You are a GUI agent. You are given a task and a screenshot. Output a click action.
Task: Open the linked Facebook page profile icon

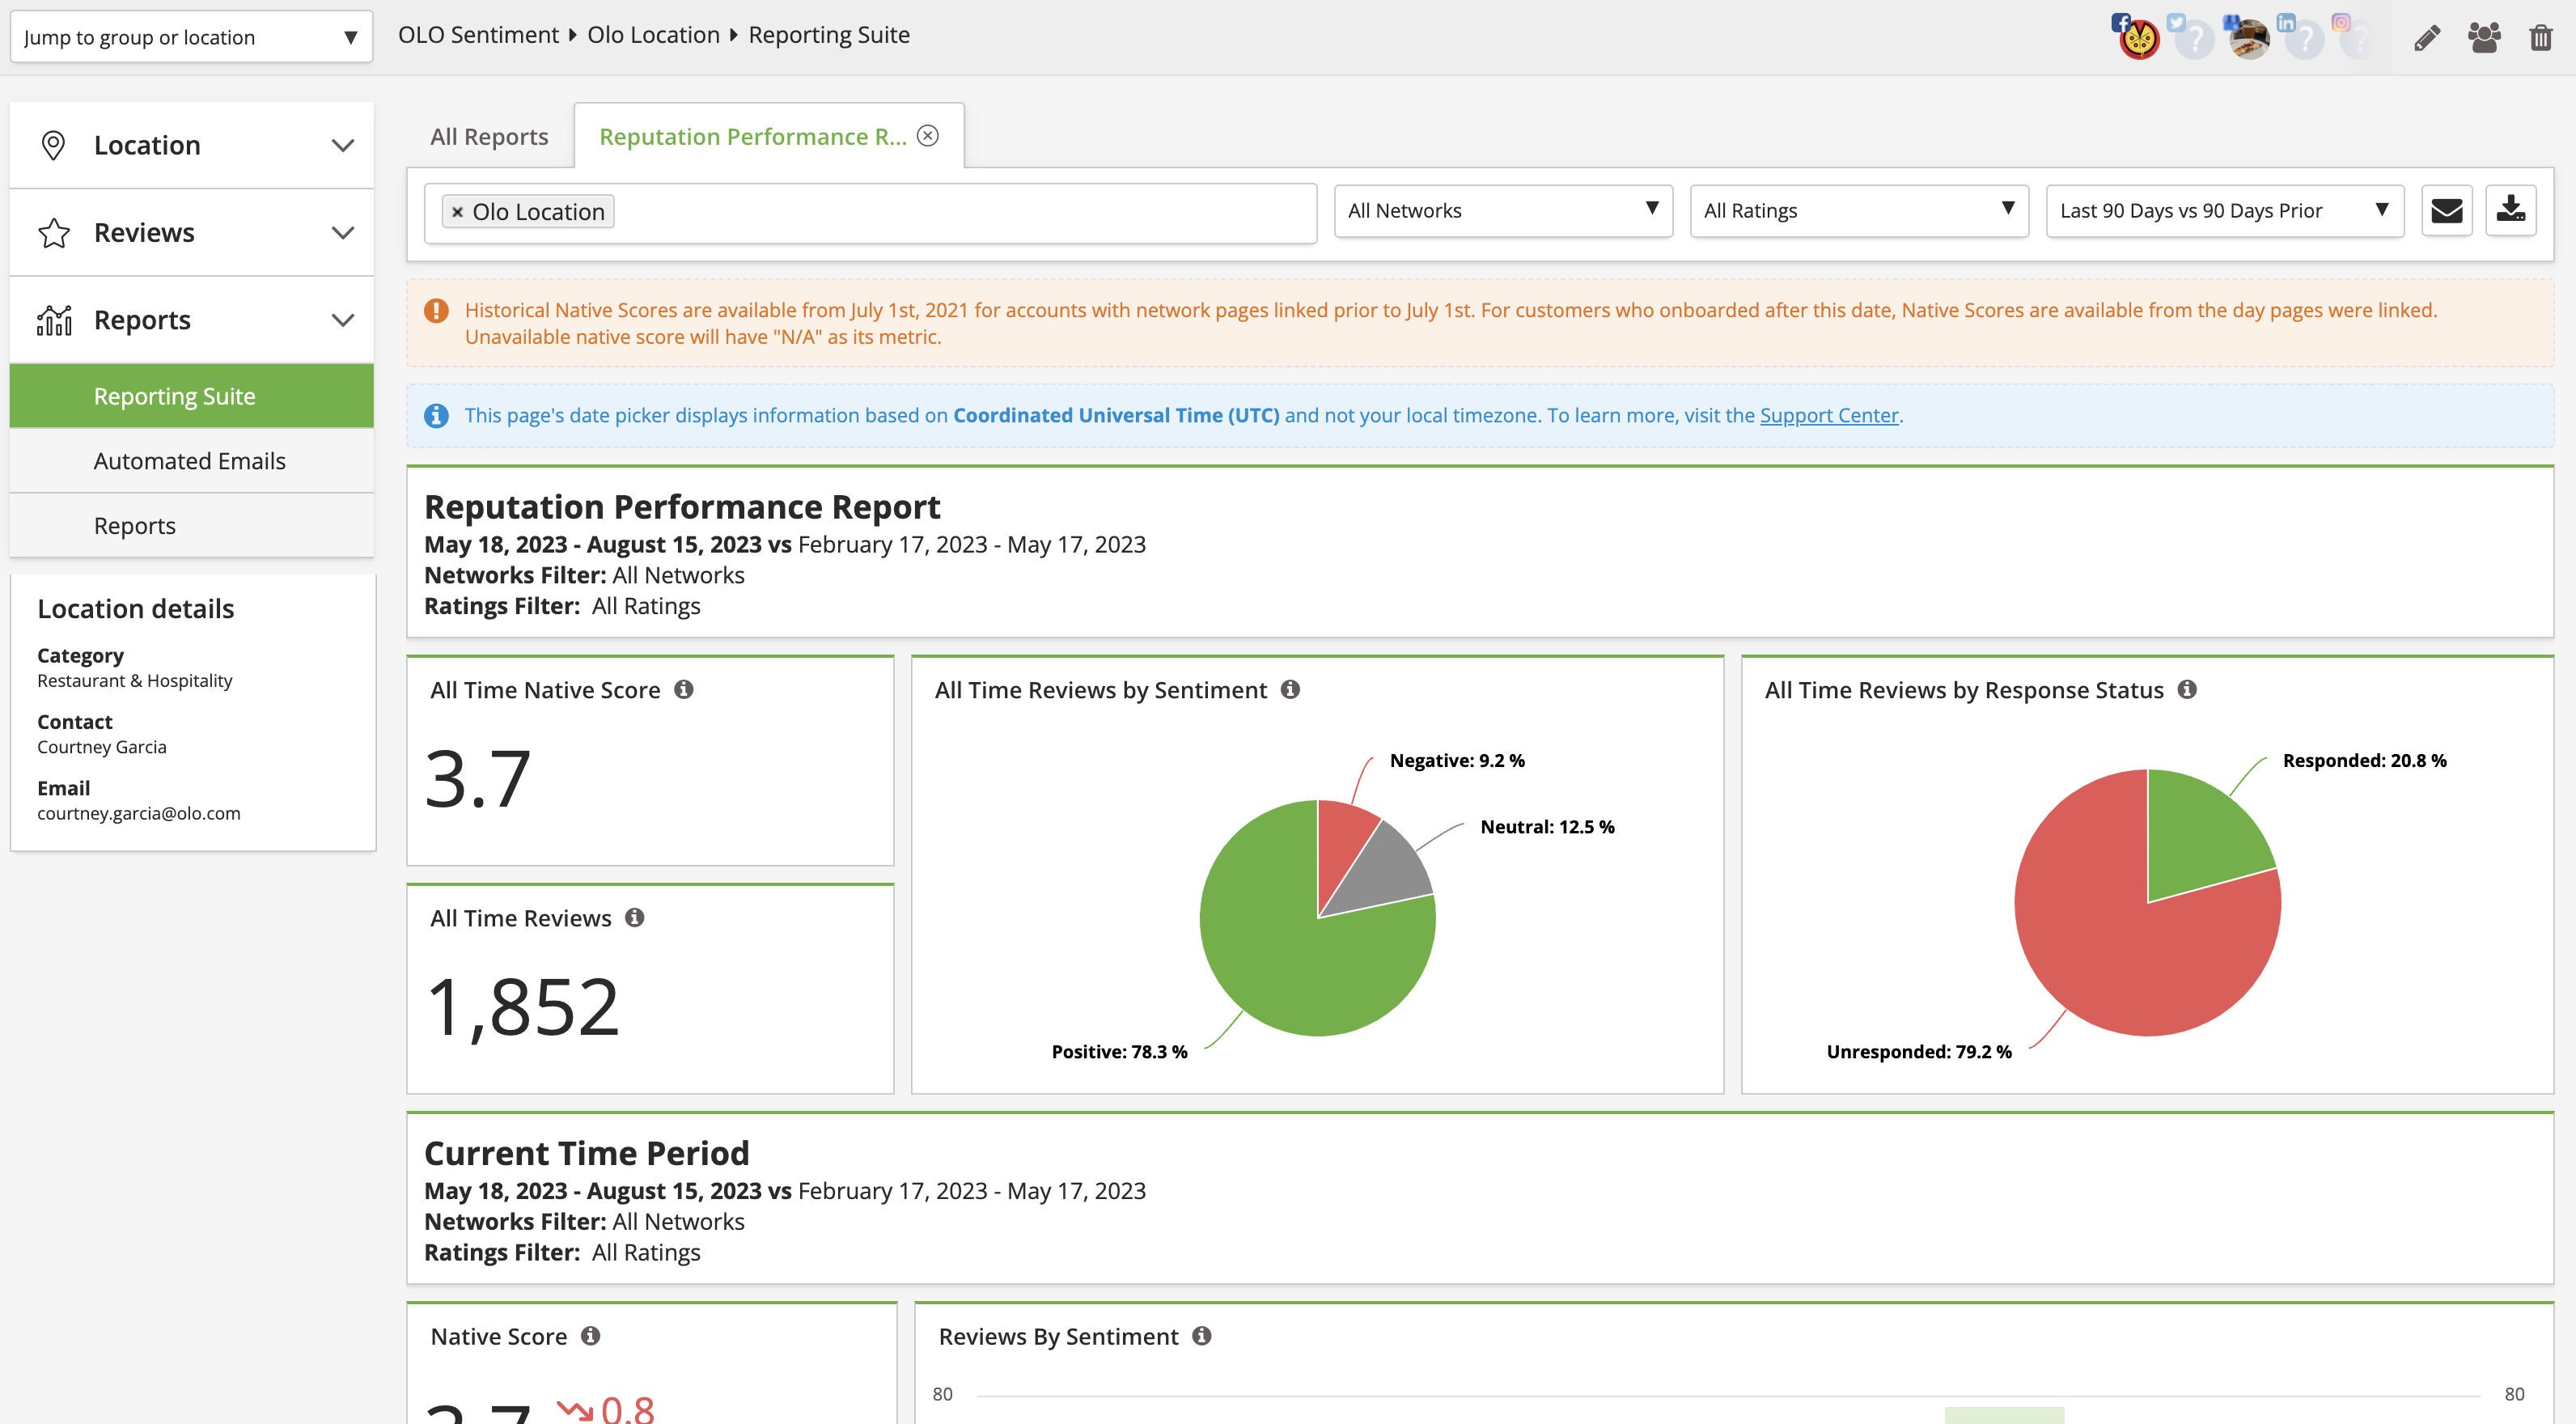2137,38
